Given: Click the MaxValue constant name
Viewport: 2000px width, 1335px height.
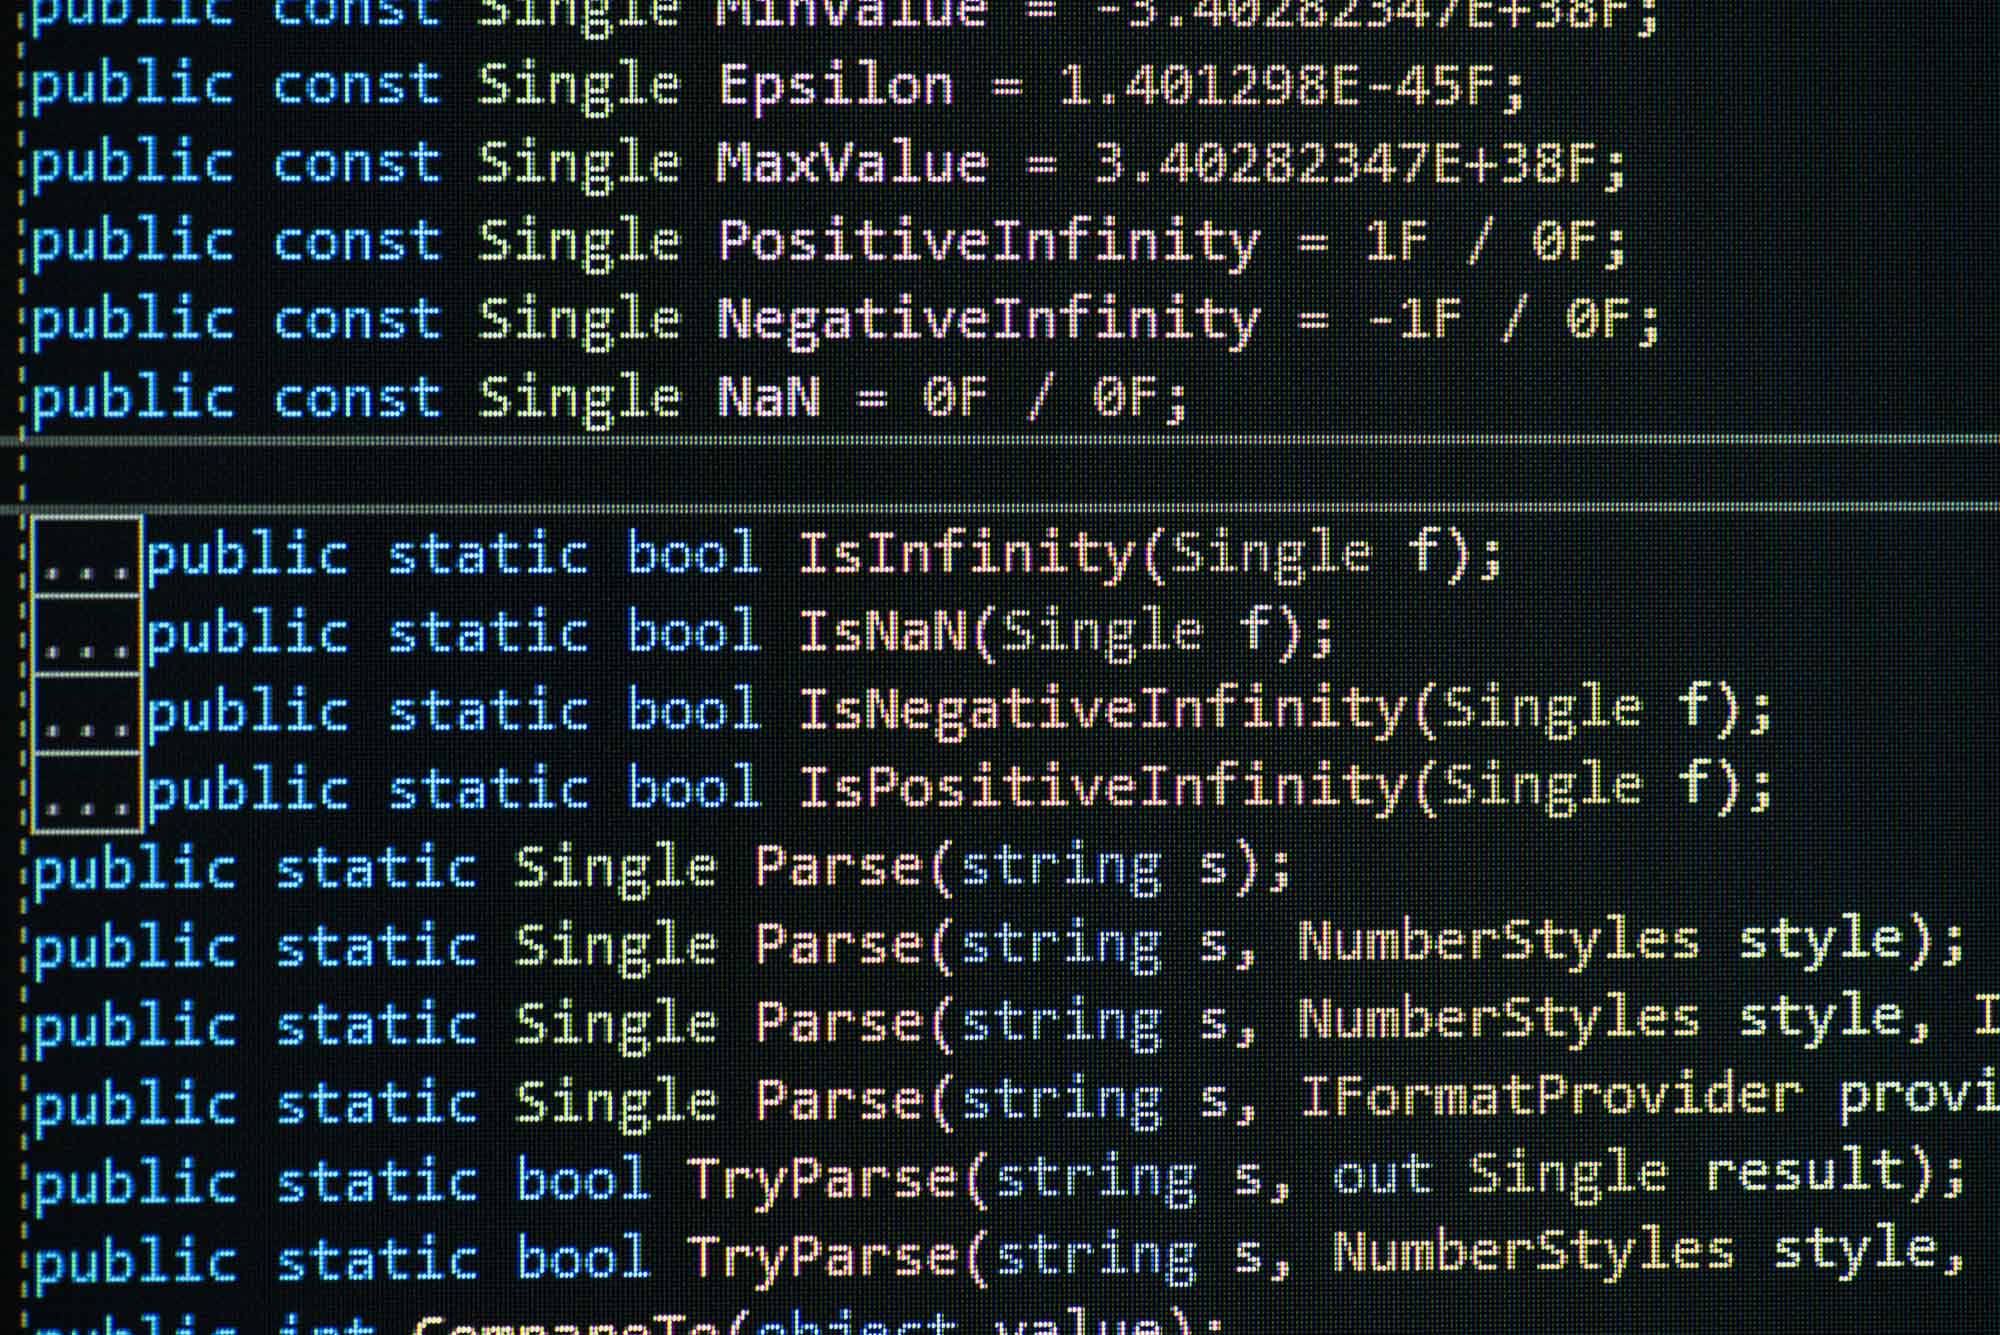Looking at the screenshot, I should tap(853, 163).
